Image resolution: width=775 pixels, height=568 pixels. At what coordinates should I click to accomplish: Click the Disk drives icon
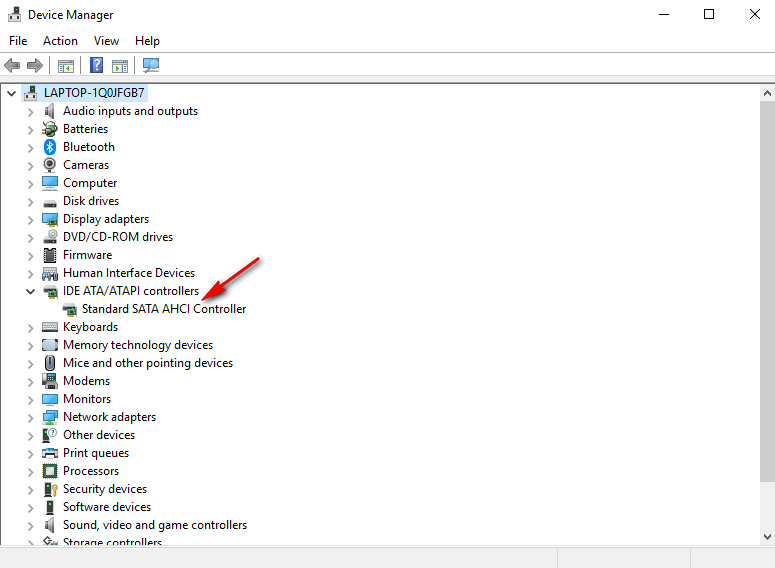pyautogui.click(x=49, y=202)
